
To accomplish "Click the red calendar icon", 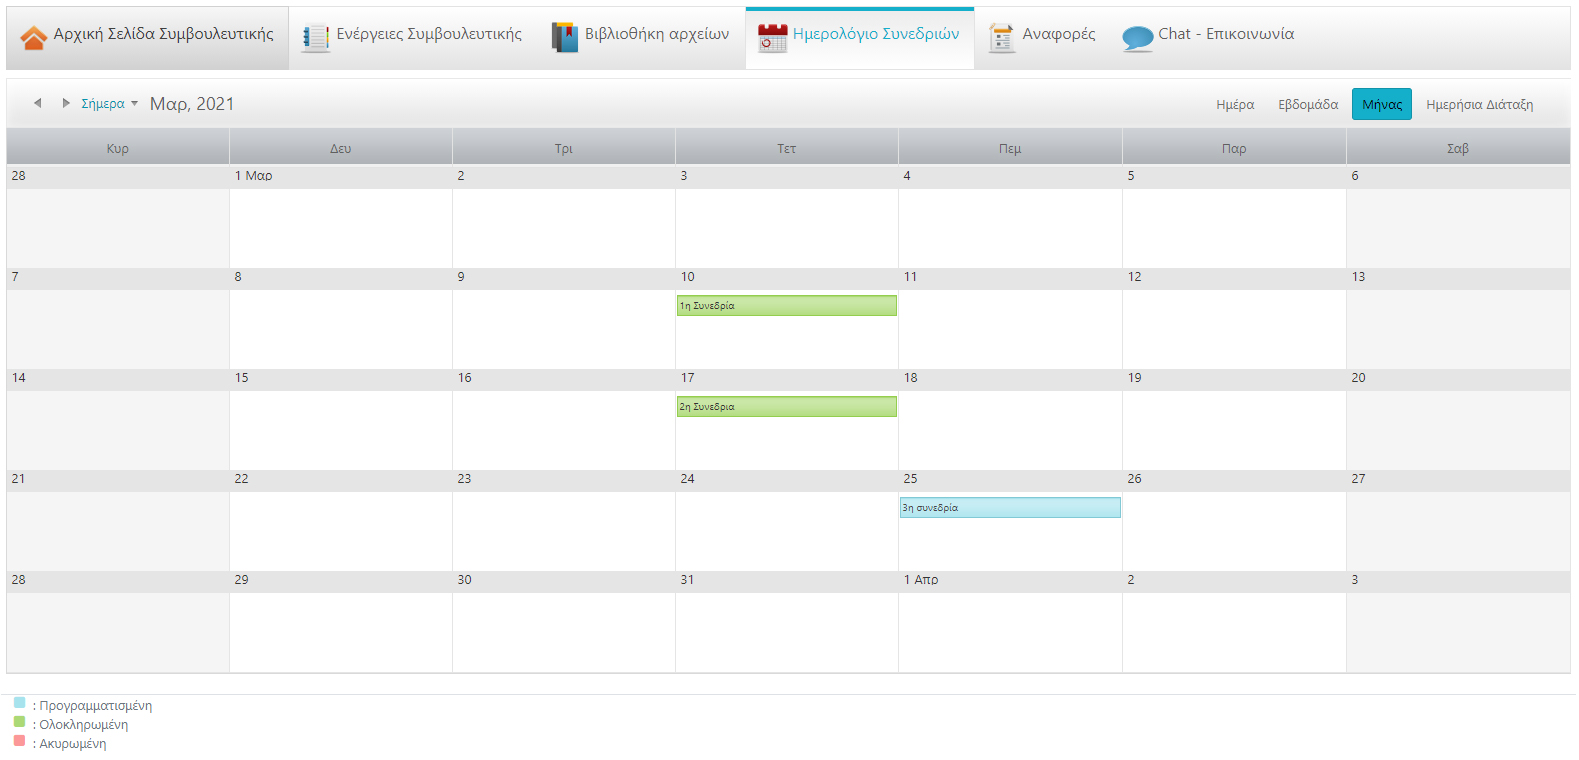I will click(772, 37).
